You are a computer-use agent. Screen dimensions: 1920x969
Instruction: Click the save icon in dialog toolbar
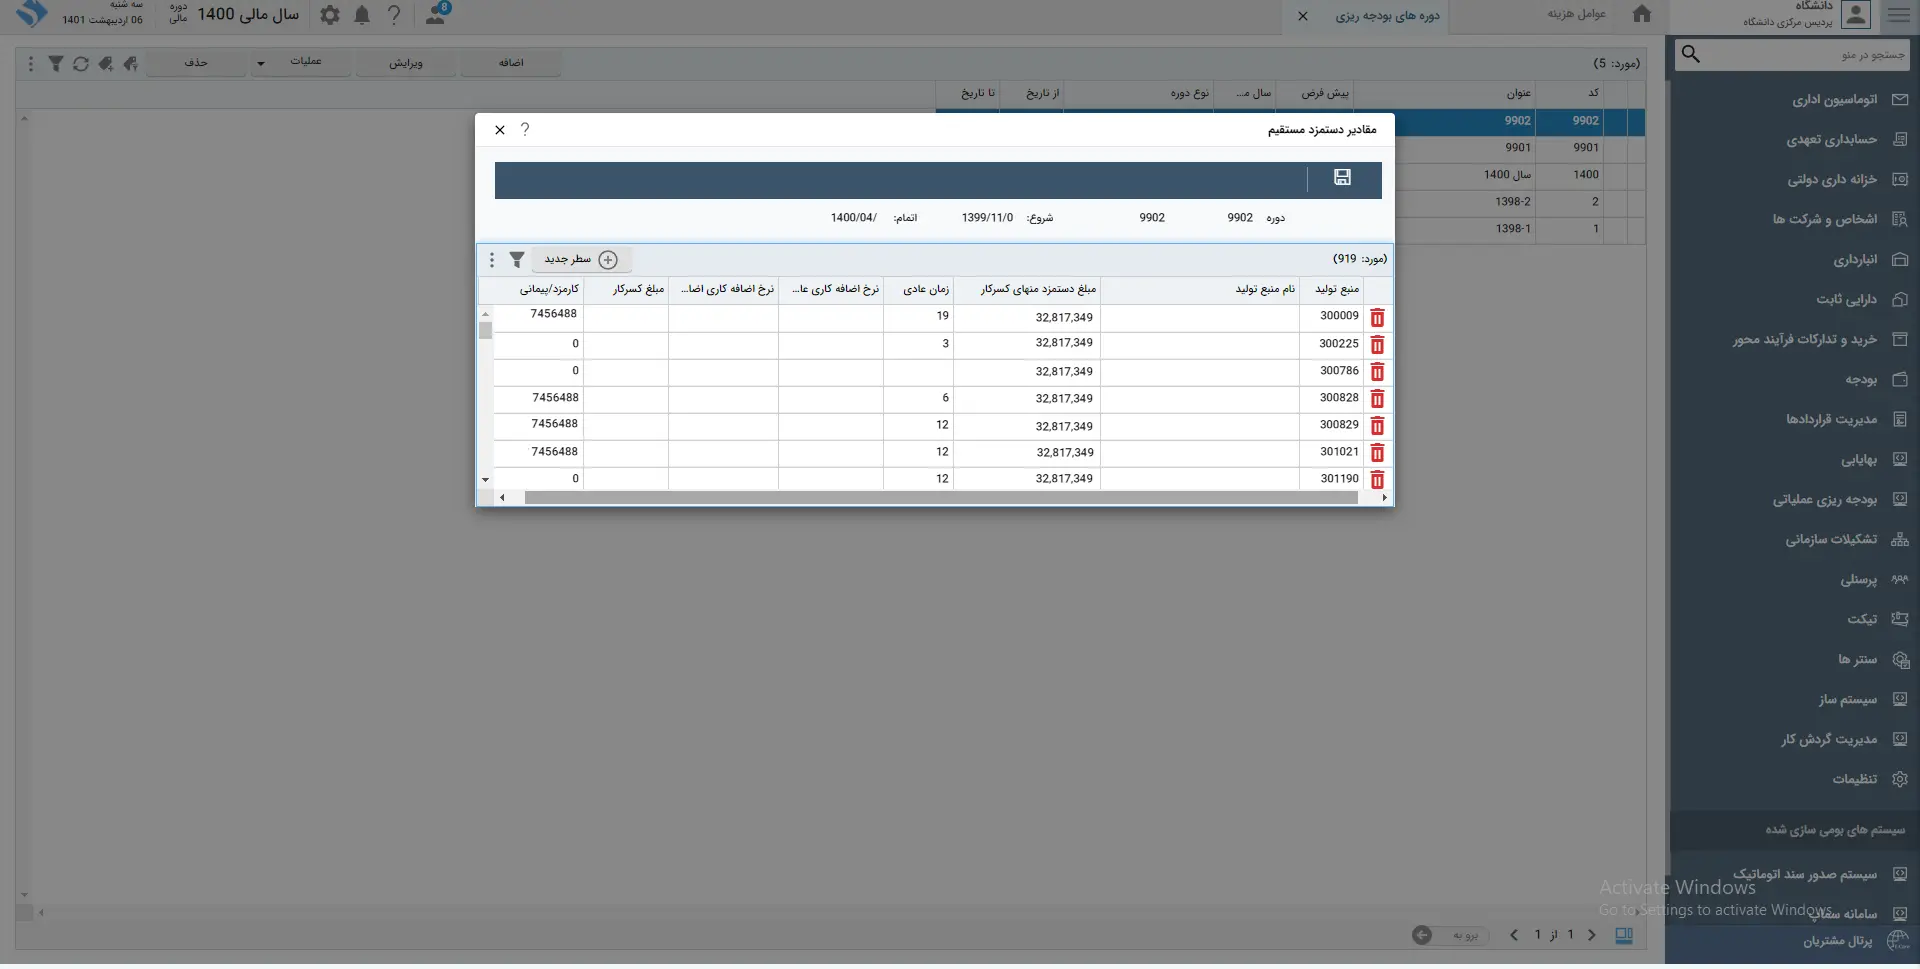pyautogui.click(x=1342, y=178)
